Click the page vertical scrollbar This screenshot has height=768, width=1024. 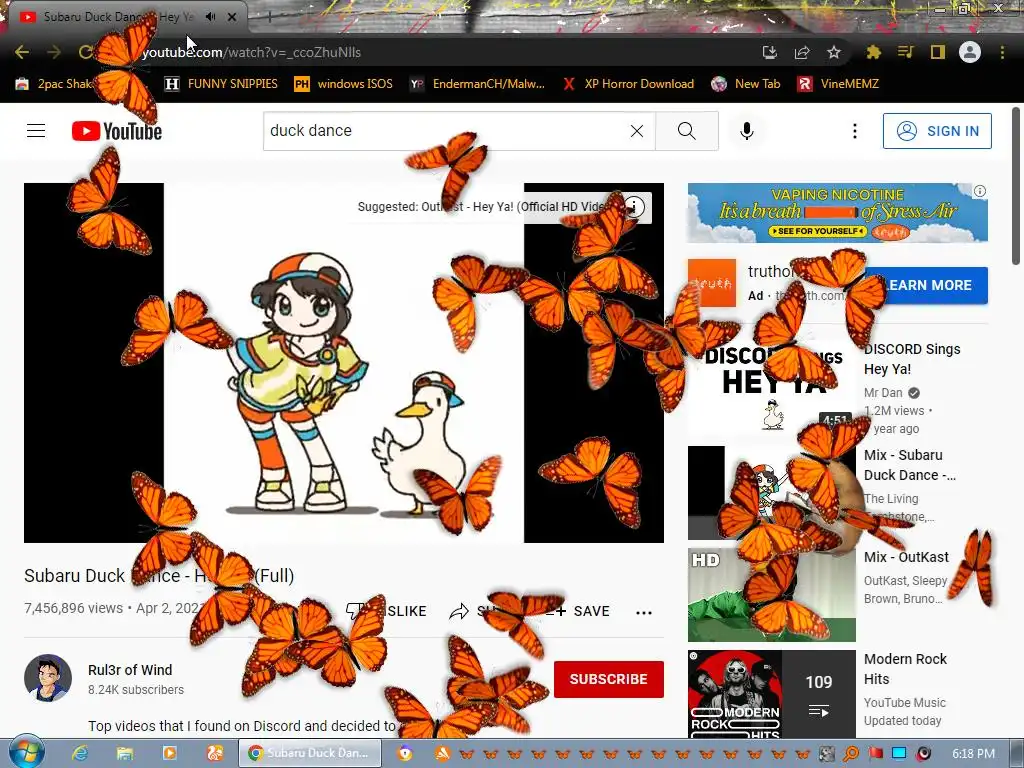tap(1016, 186)
